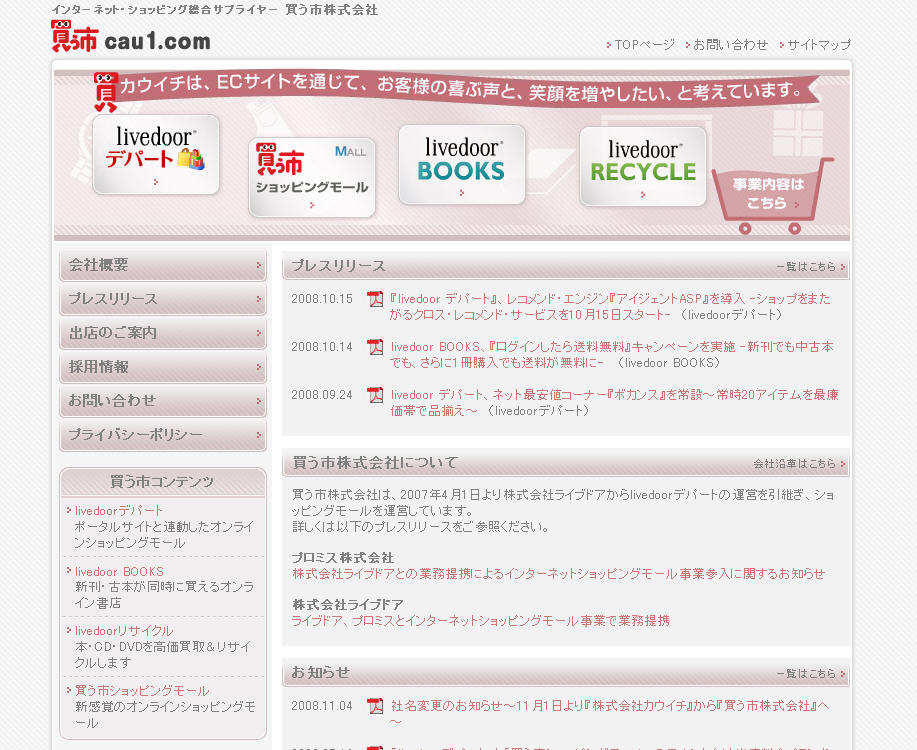This screenshot has height=750, width=917.
Task: Open the お問い合わせ header link
Action: tap(726, 44)
